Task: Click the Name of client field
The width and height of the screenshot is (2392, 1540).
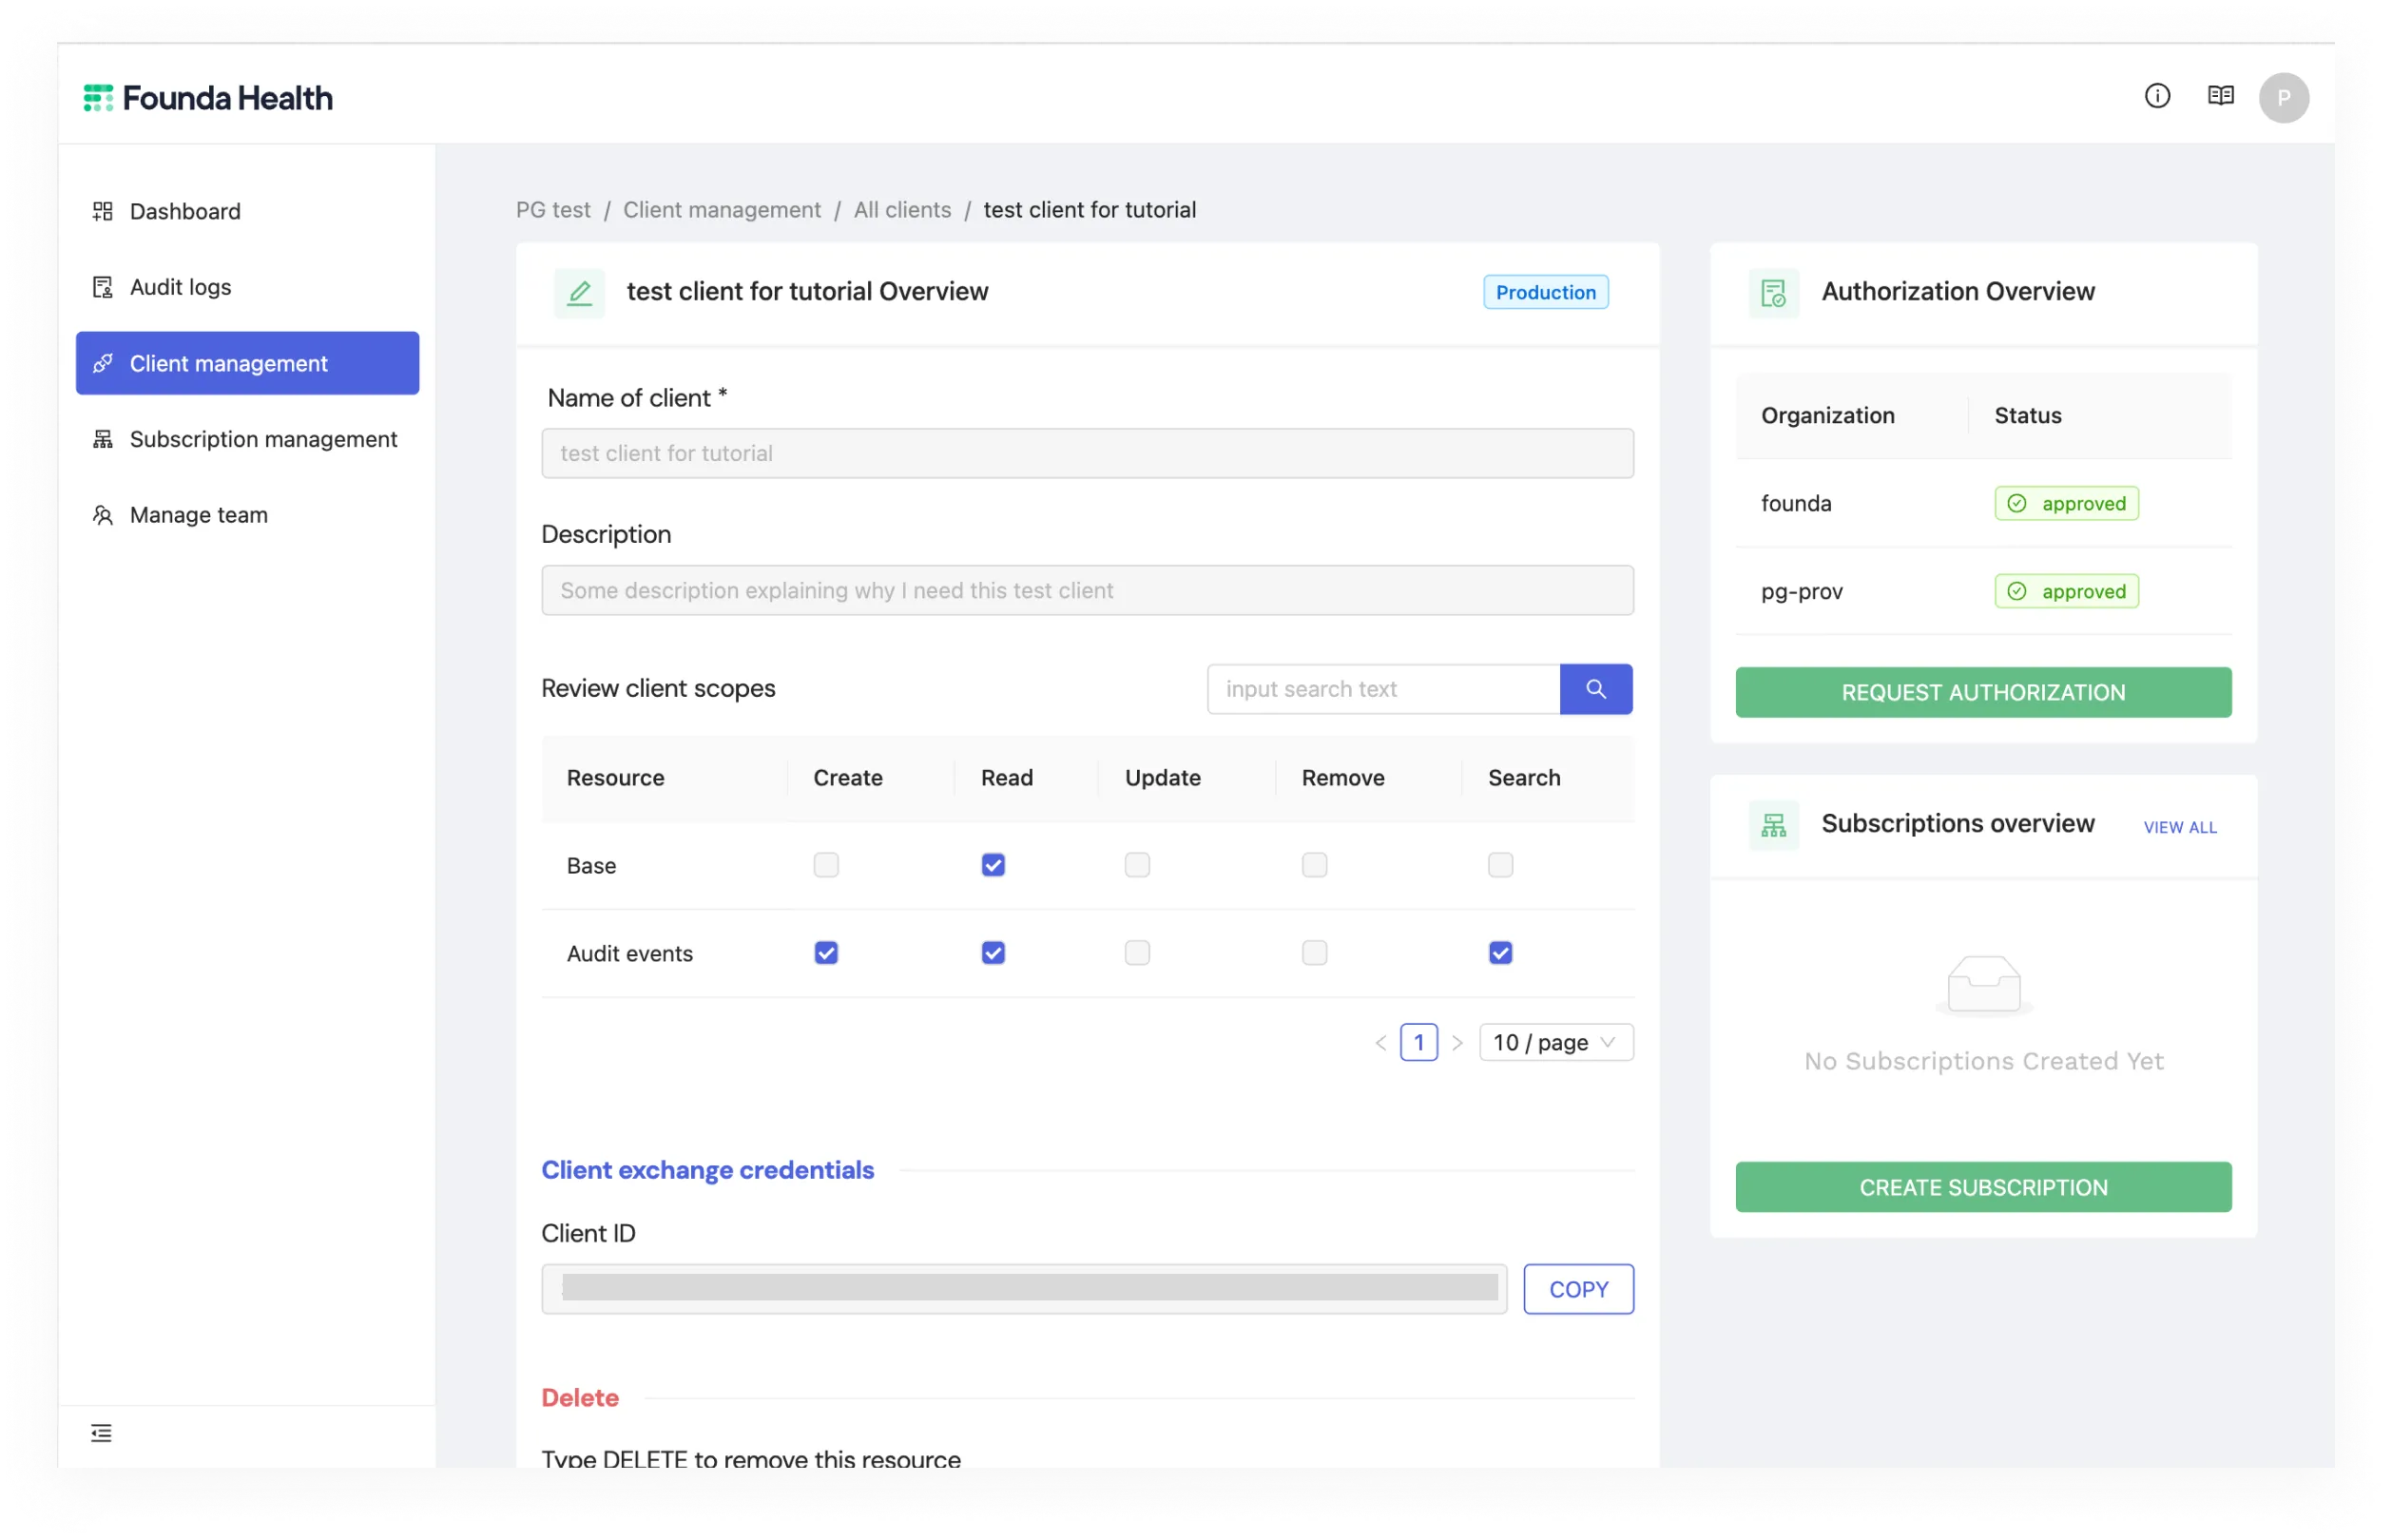Action: point(1087,454)
